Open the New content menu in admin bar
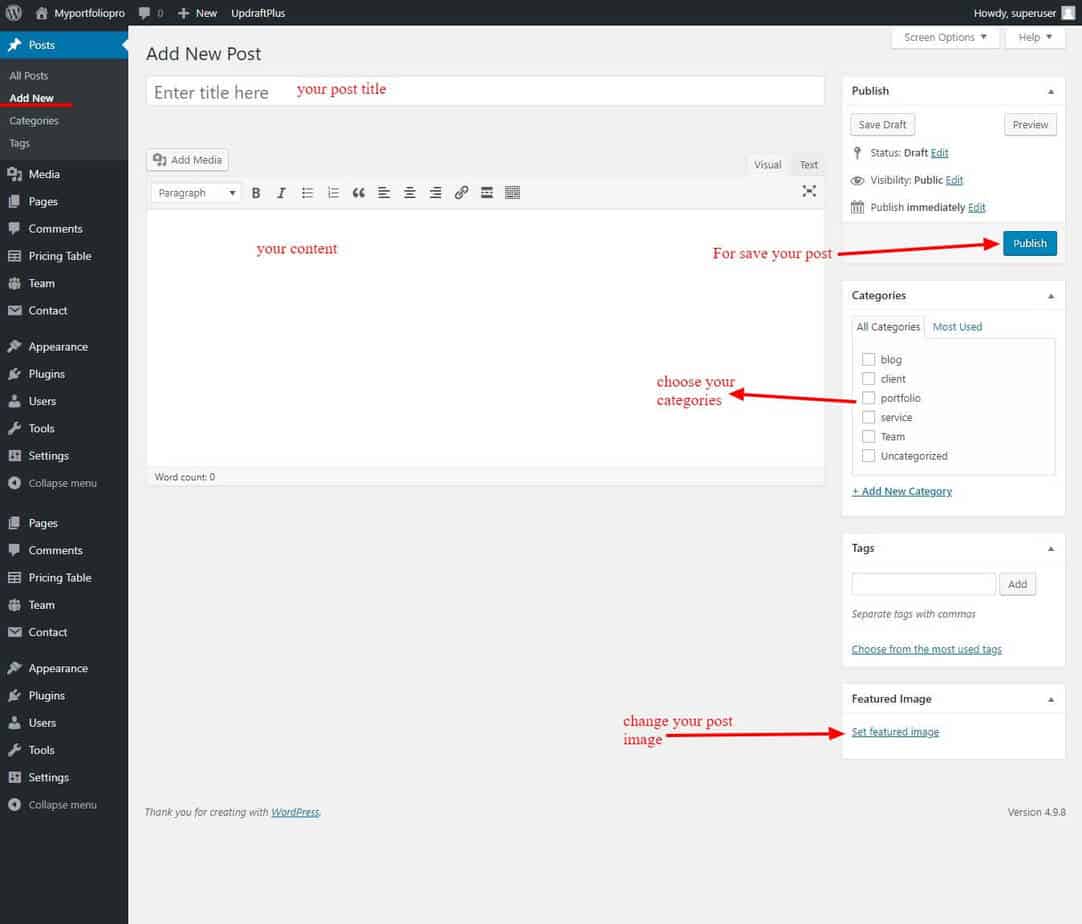Screen dimensions: 1082x924 (197, 13)
